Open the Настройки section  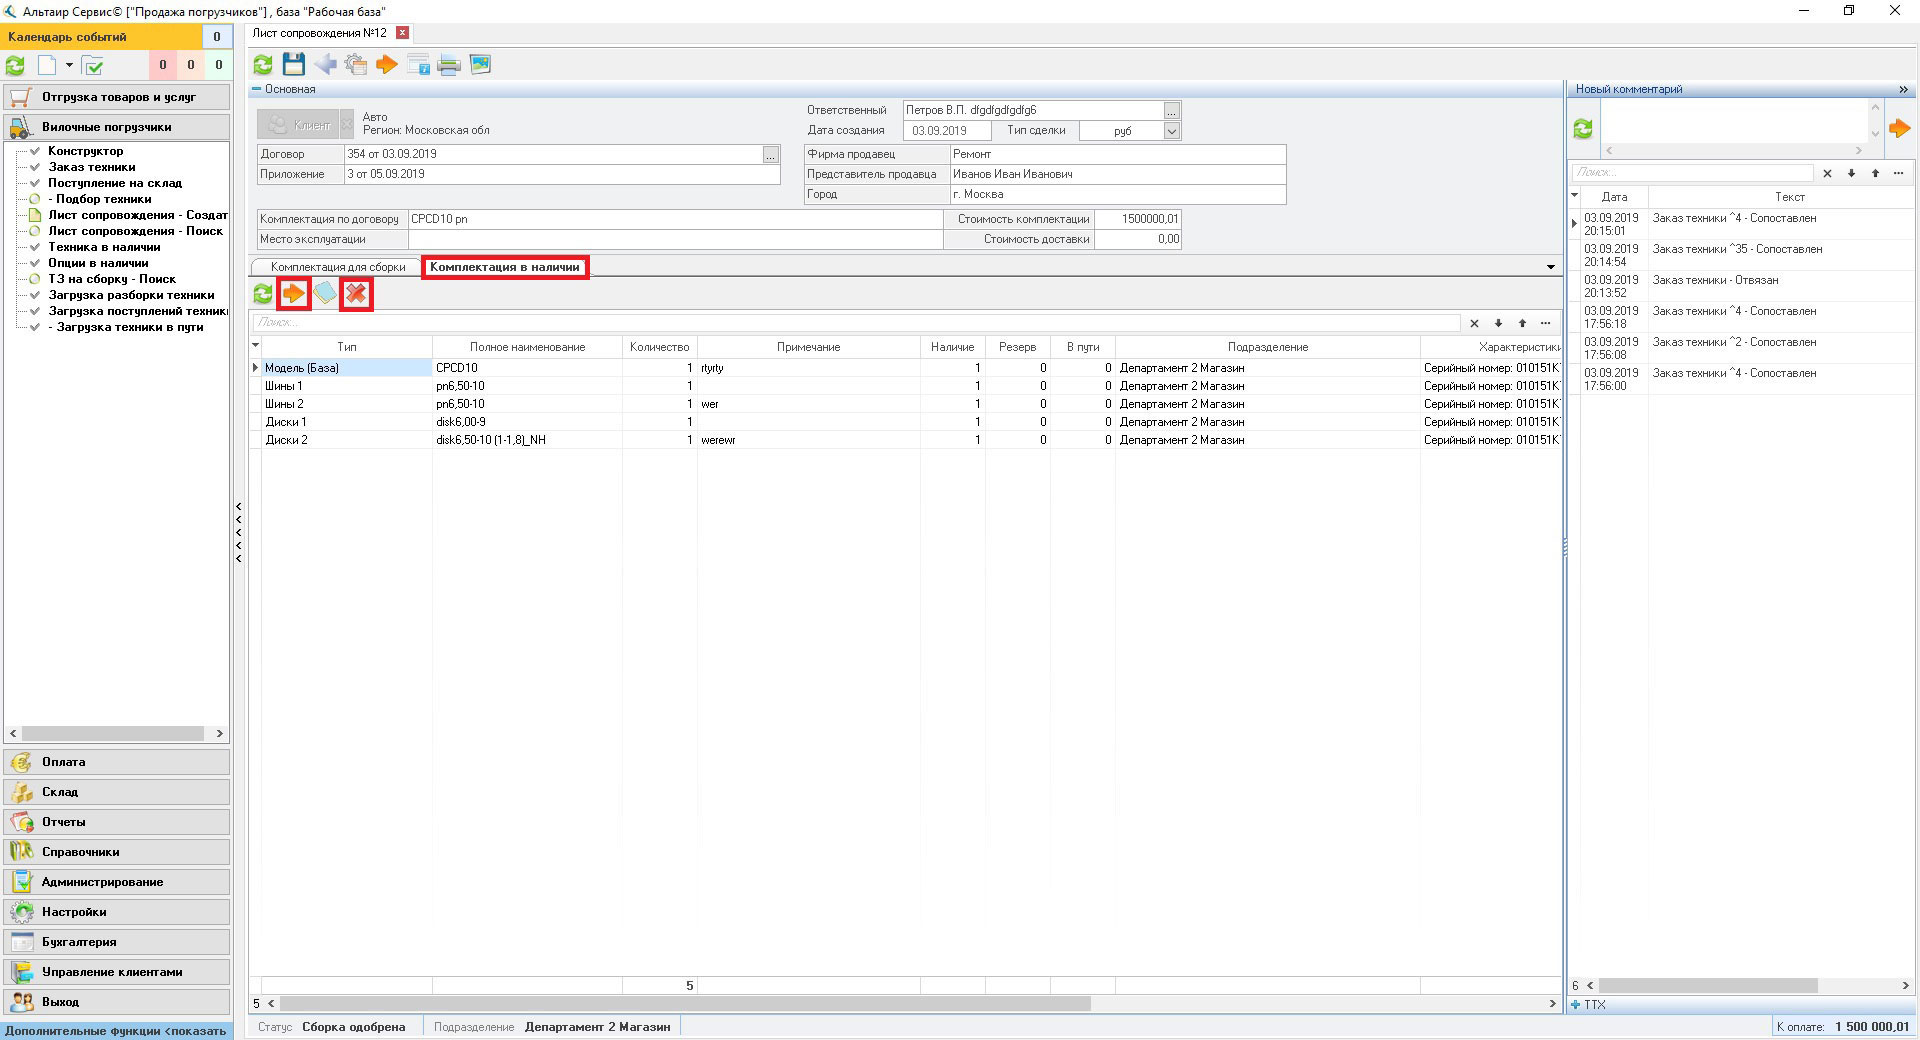pyautogui.click(x=117, y=912)
